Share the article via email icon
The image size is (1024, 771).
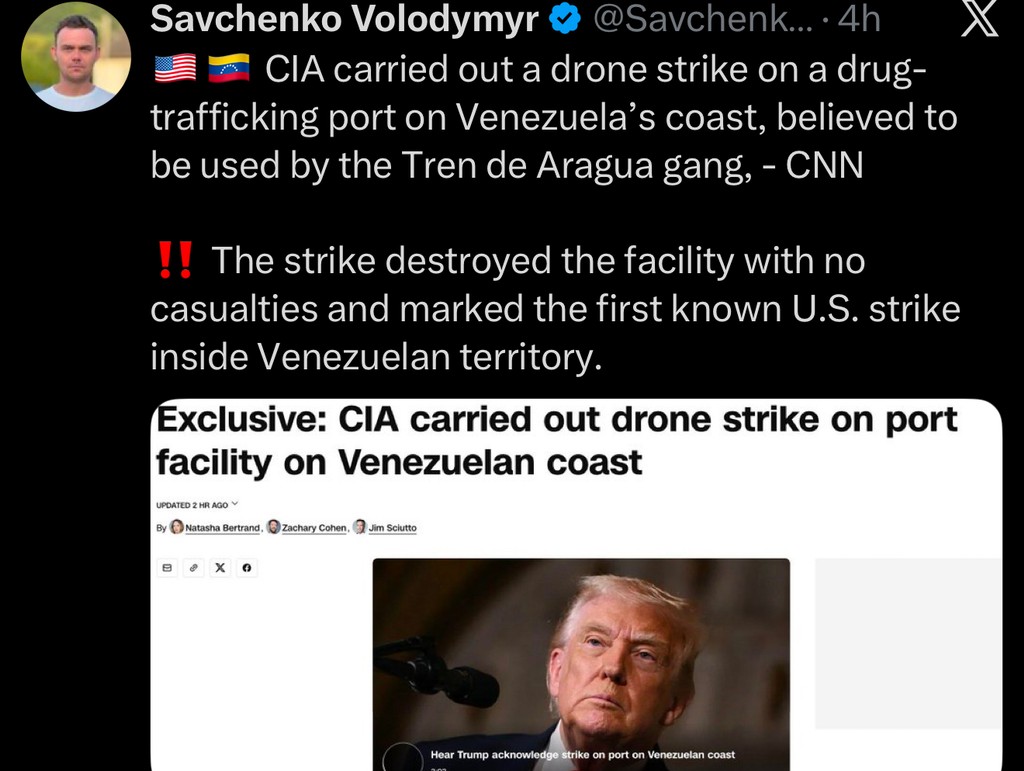167,568
